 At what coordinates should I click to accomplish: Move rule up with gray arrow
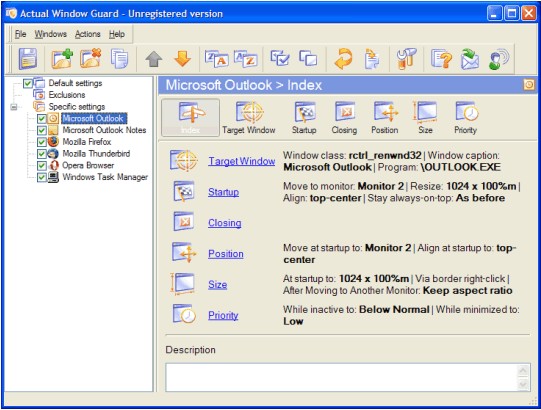(154, 59)
